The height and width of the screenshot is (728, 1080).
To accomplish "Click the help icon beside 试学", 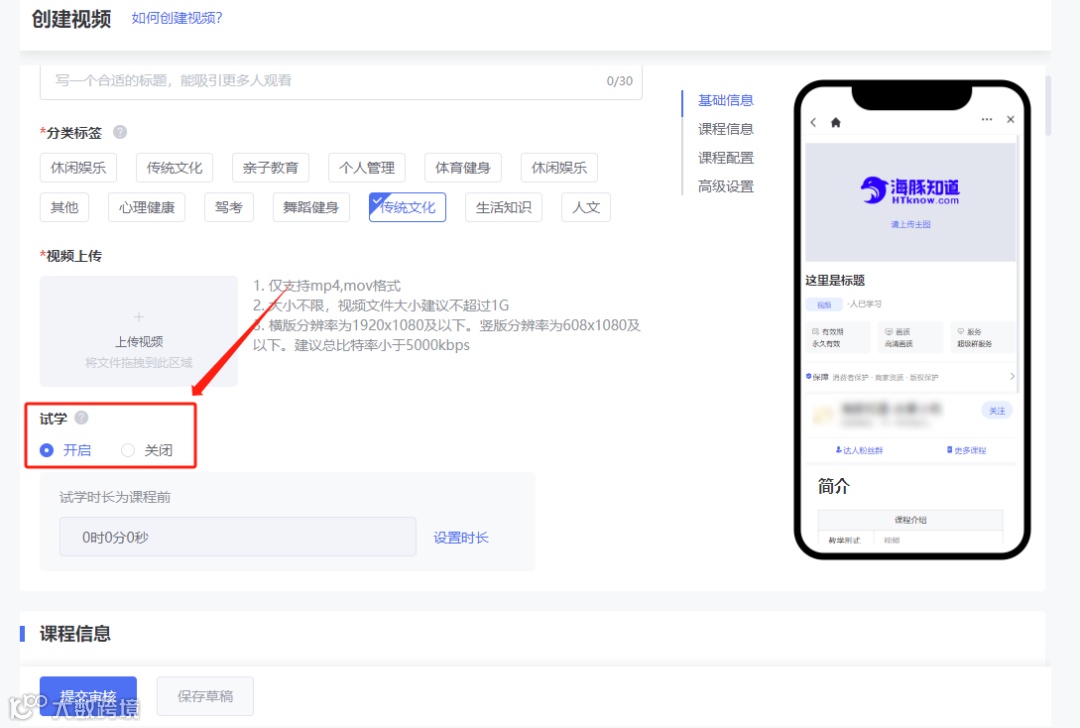I will [x=81, y=418].
